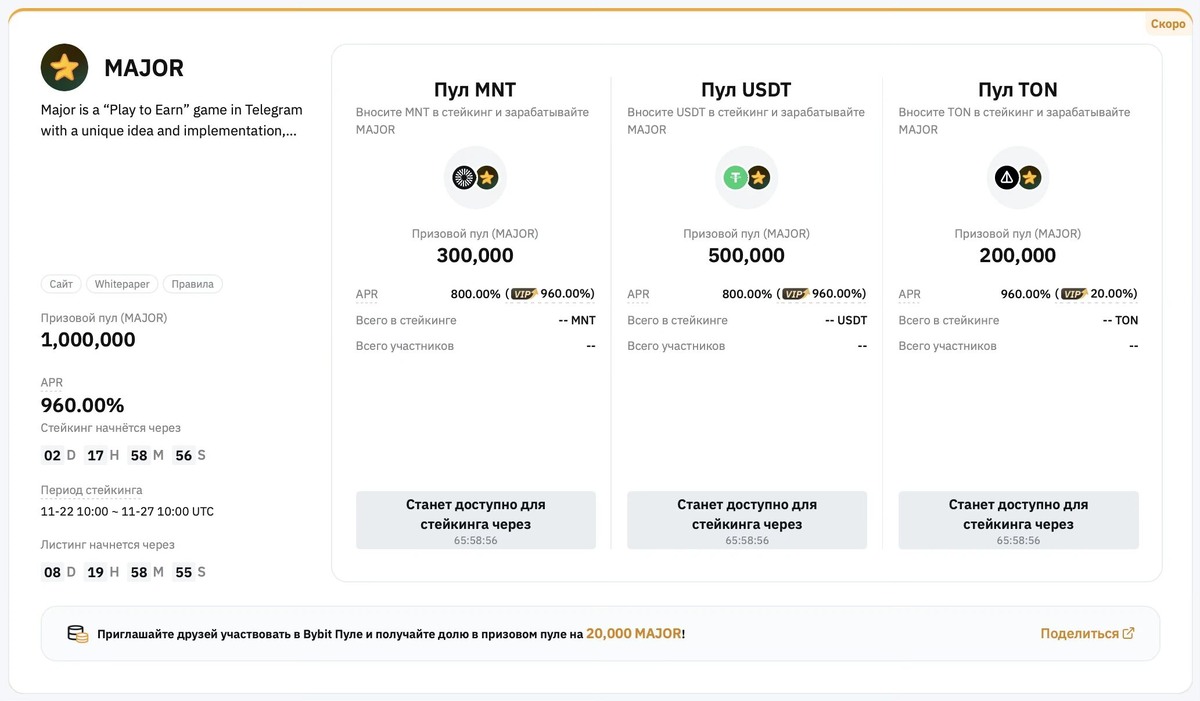The height and width of the screenshot is (701, 1200).
Task: Click the Скоро label in the corner
Action: click(1167, 22)
